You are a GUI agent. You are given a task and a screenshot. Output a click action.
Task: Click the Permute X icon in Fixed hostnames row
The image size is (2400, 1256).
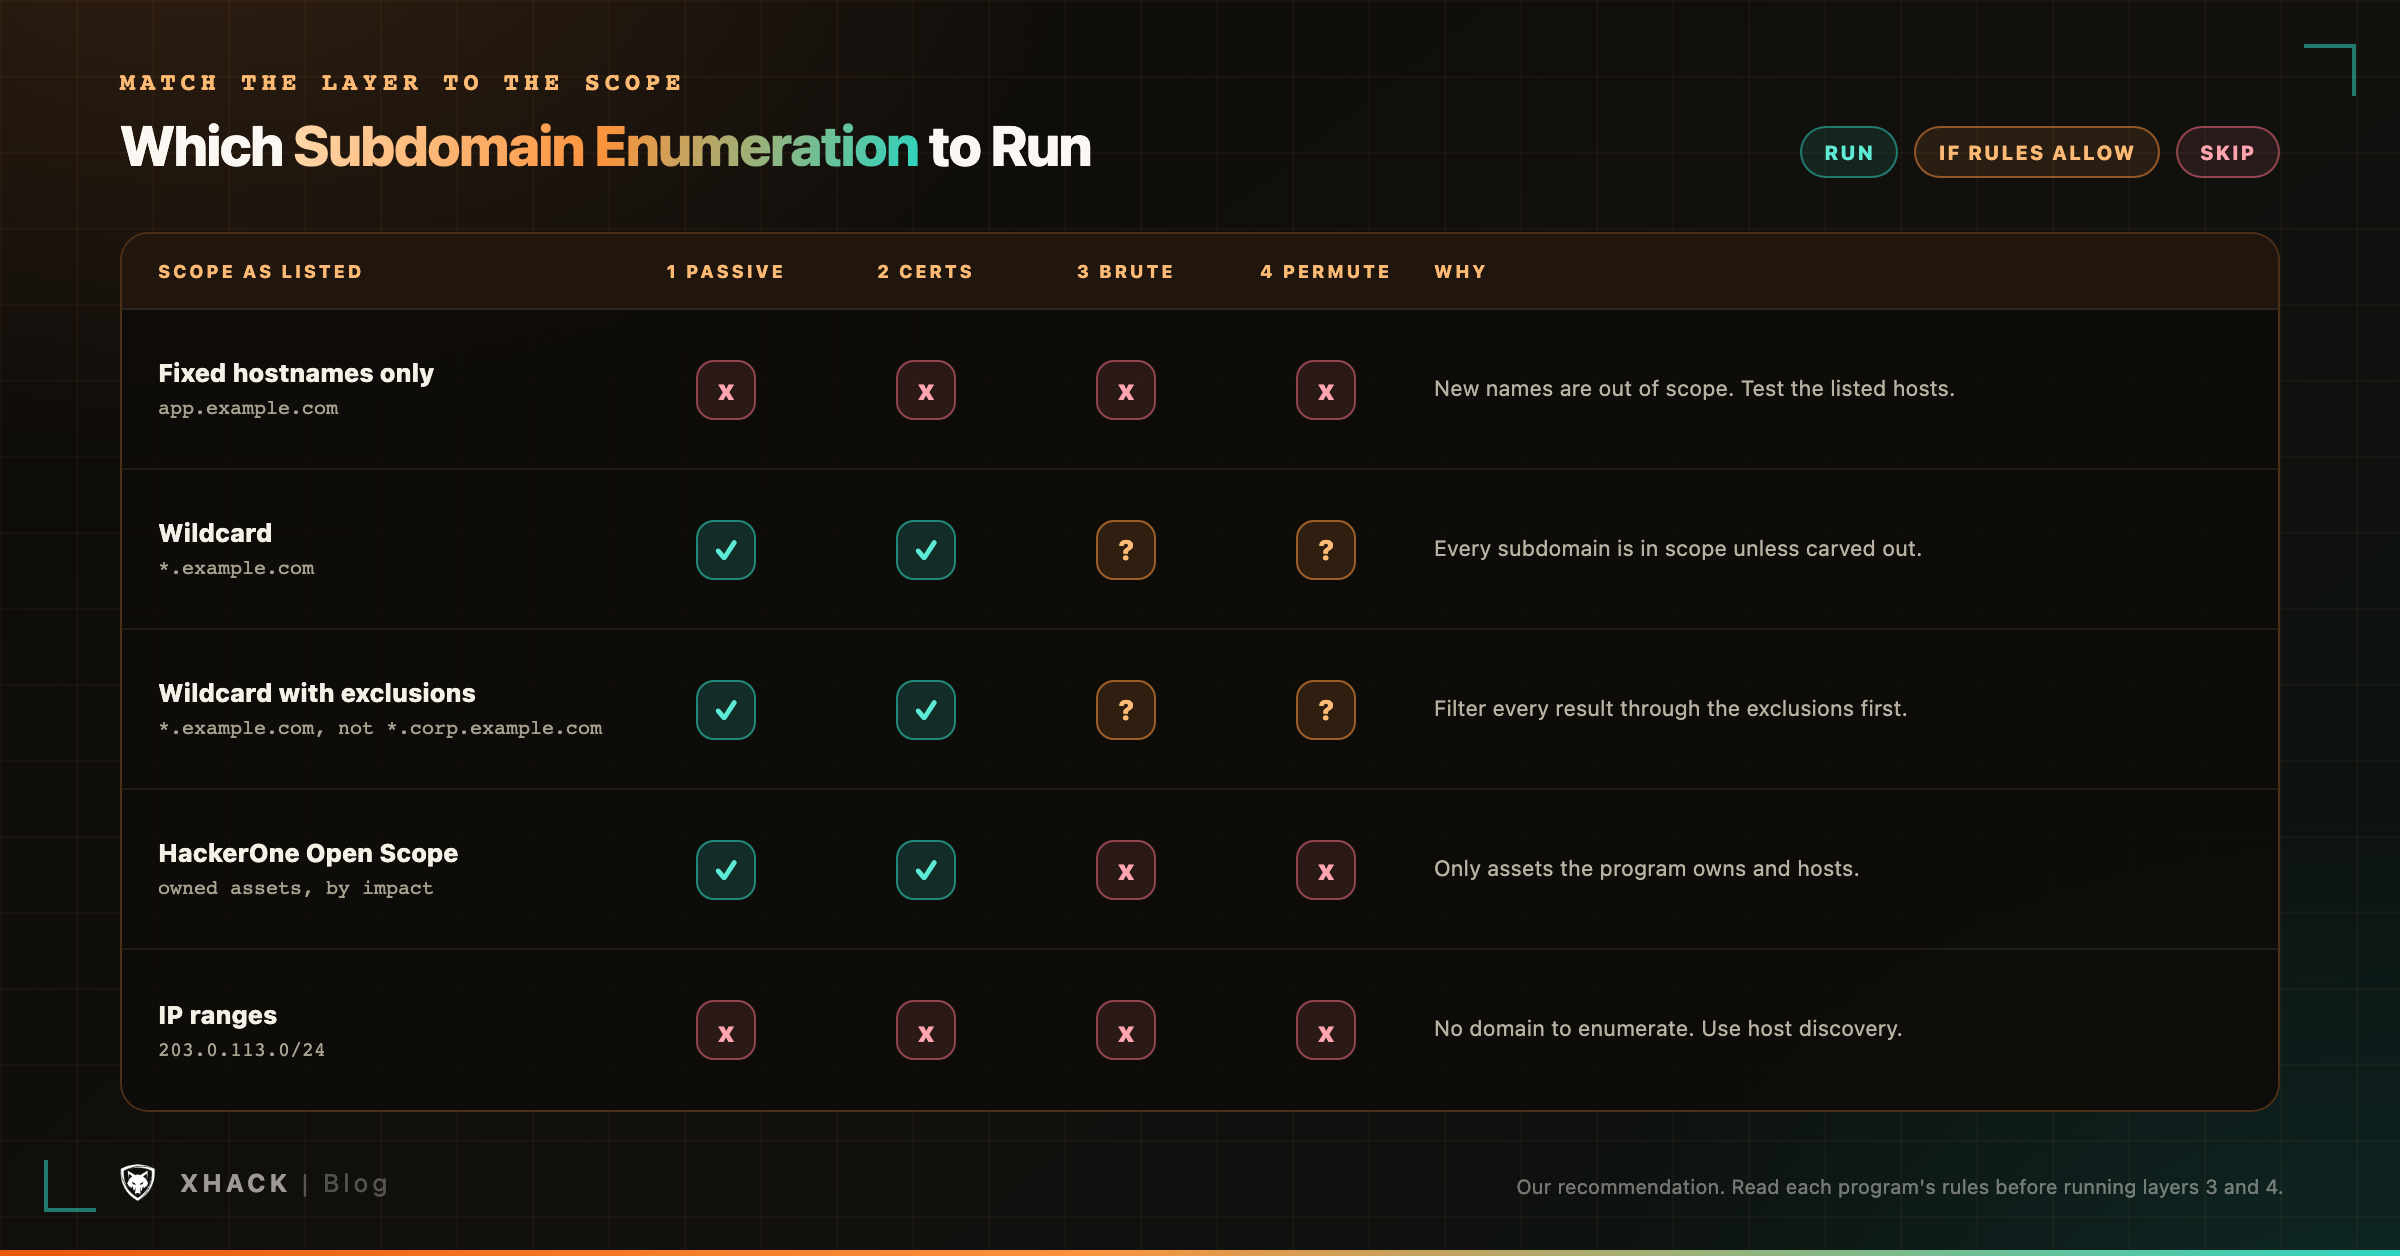pos(1326,390)
